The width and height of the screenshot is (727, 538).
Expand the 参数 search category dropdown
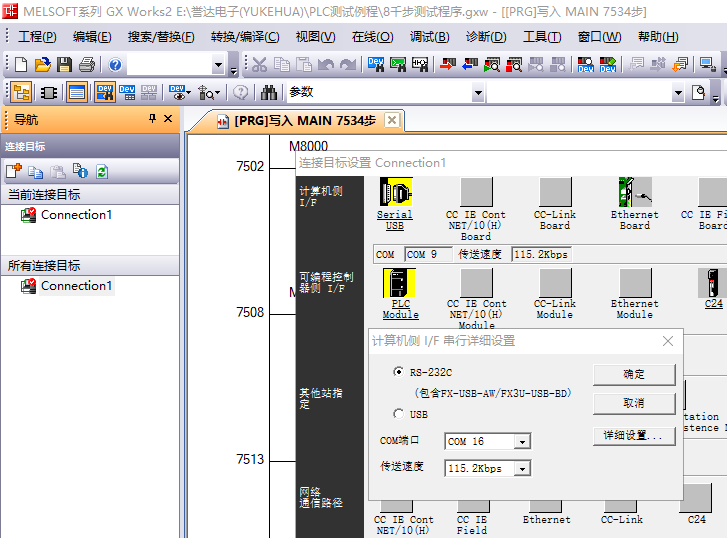[x=478, y=93]
